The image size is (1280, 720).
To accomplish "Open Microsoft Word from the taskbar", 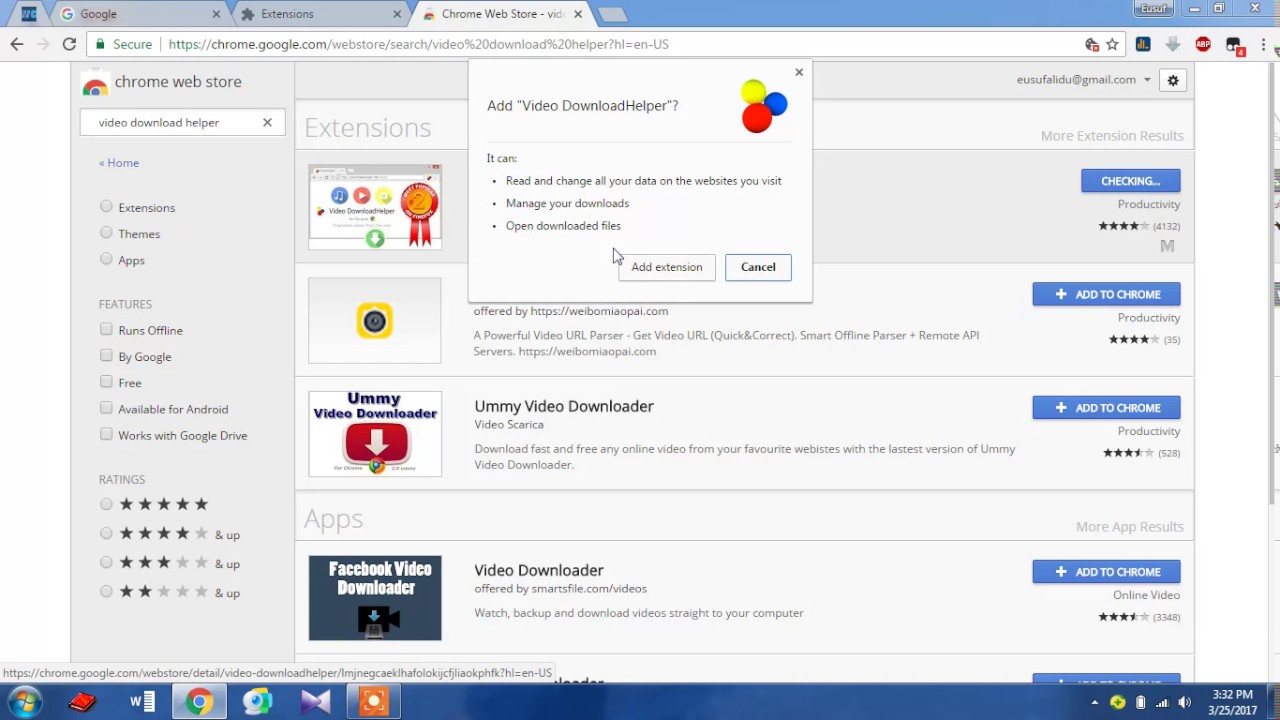I will click(x=142, y=702).
